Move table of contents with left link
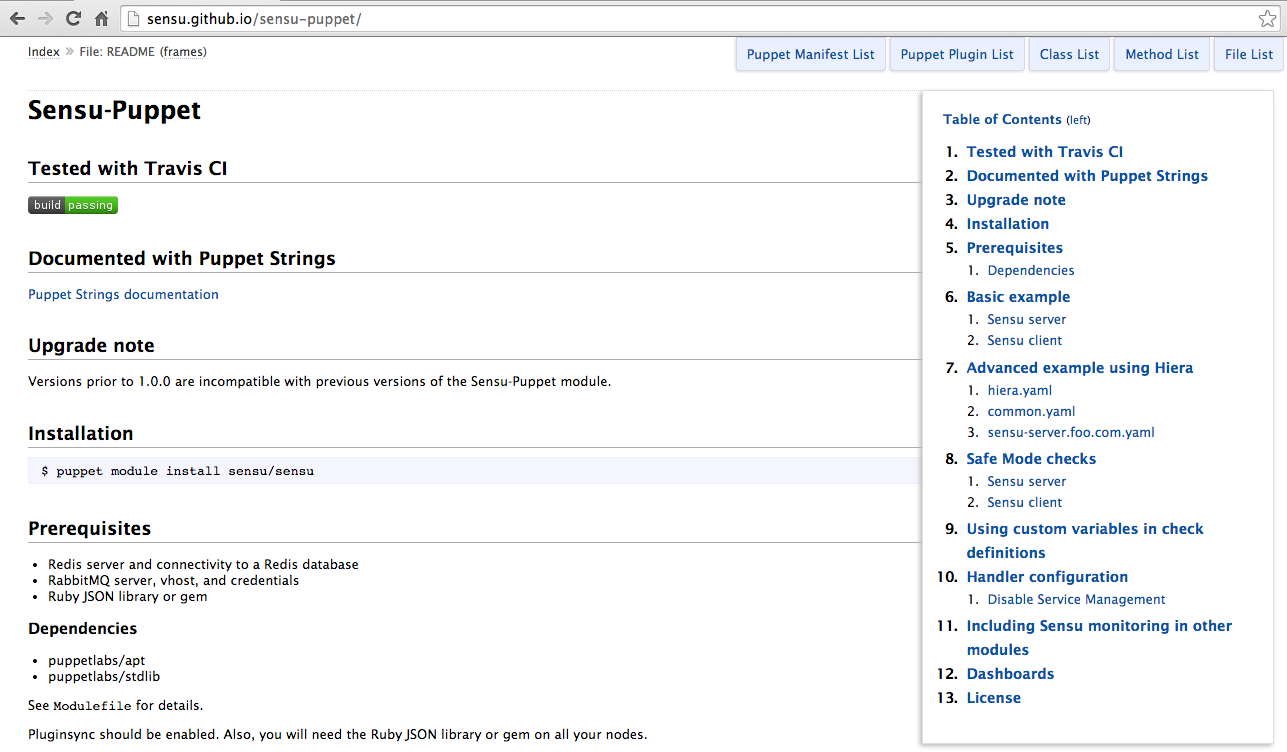This screenshot has width=1287, height=752. click(x=1078, y=120)
